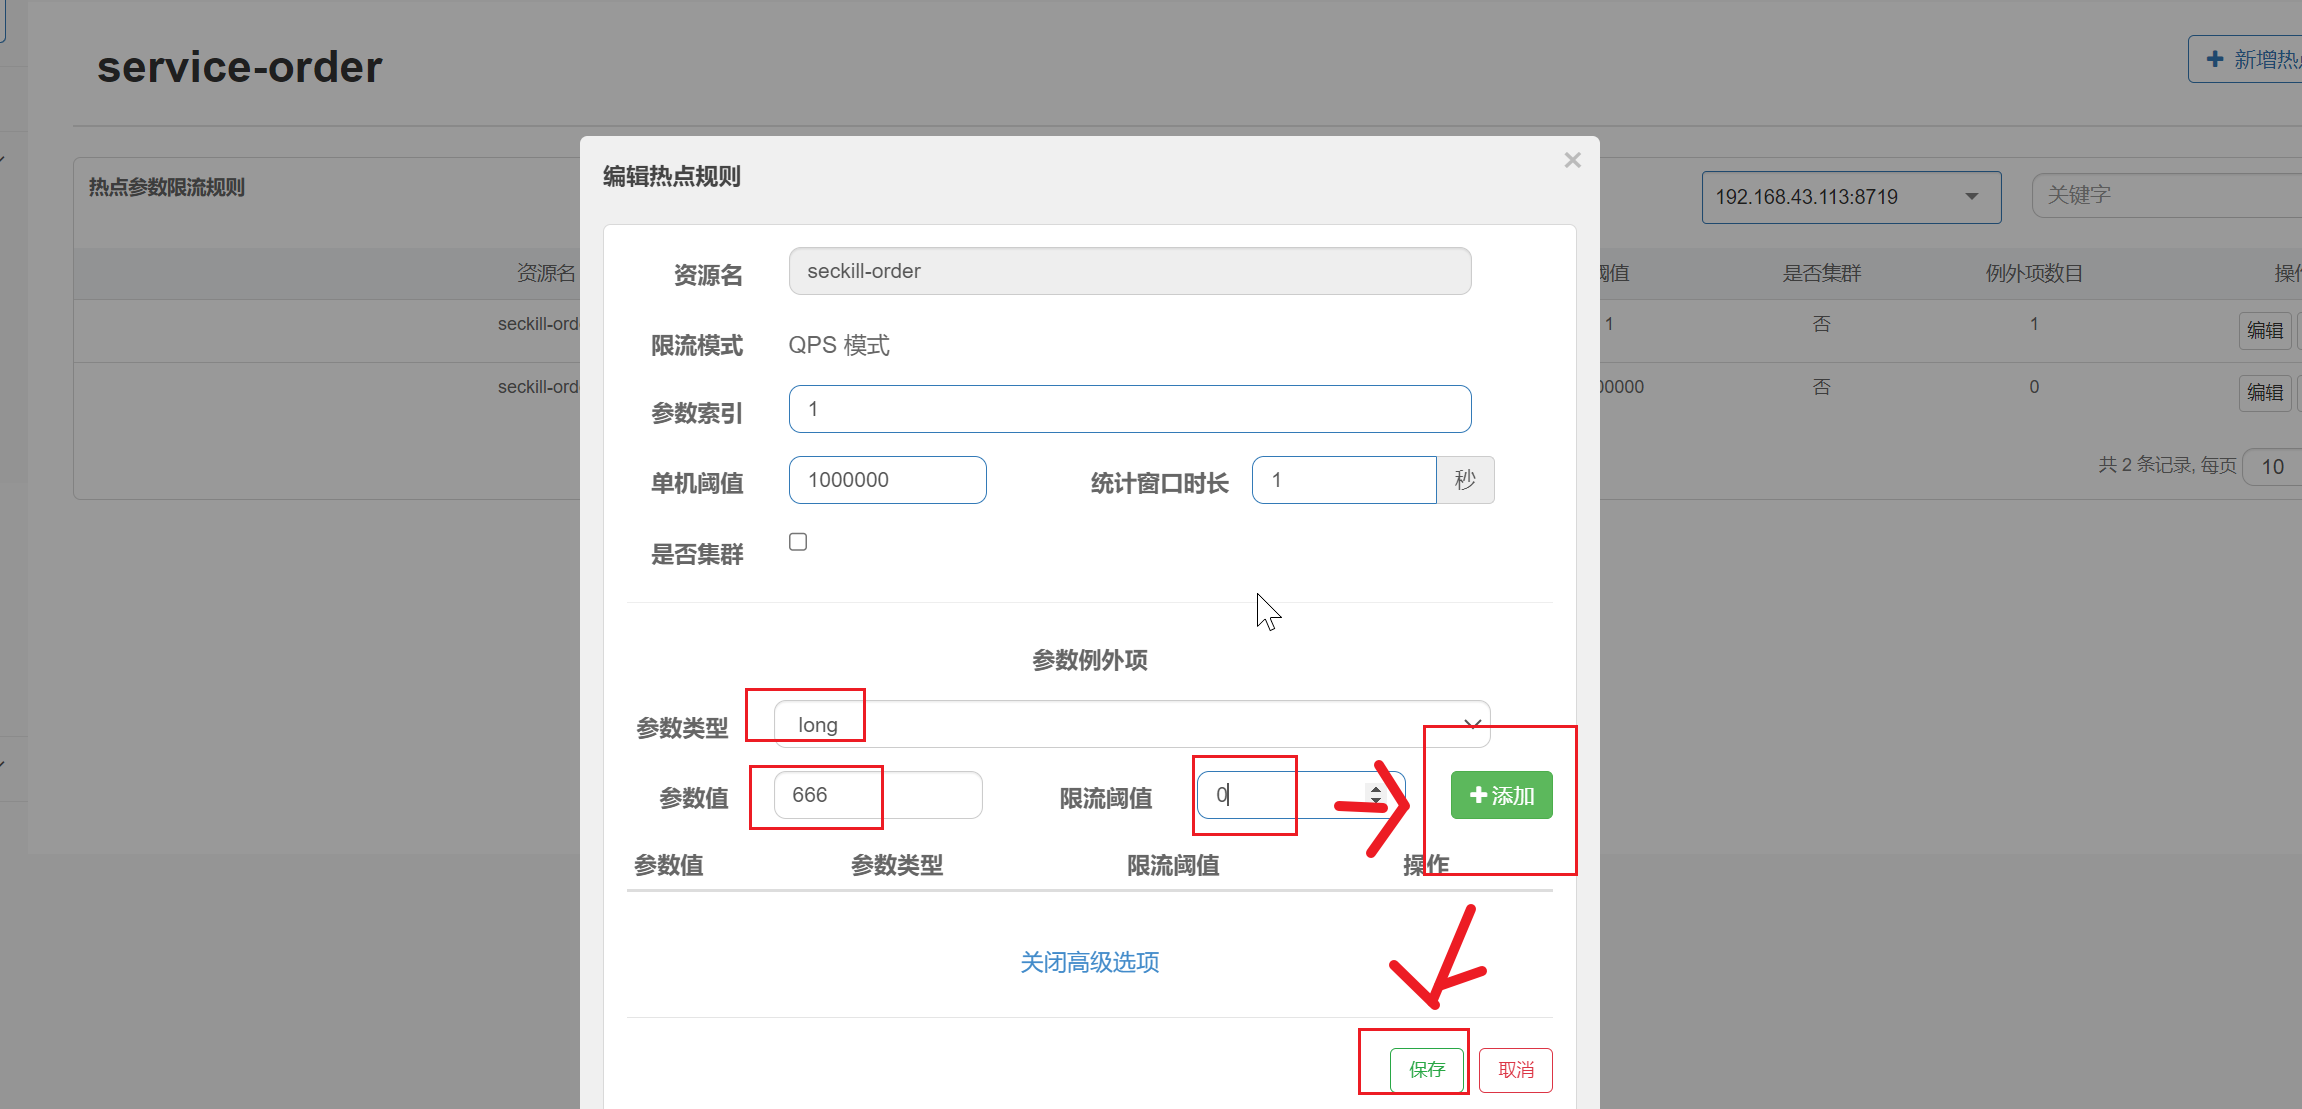Click the disabled 资源名 seckill-order field
The image size is (2302, 1109).
1129,271
